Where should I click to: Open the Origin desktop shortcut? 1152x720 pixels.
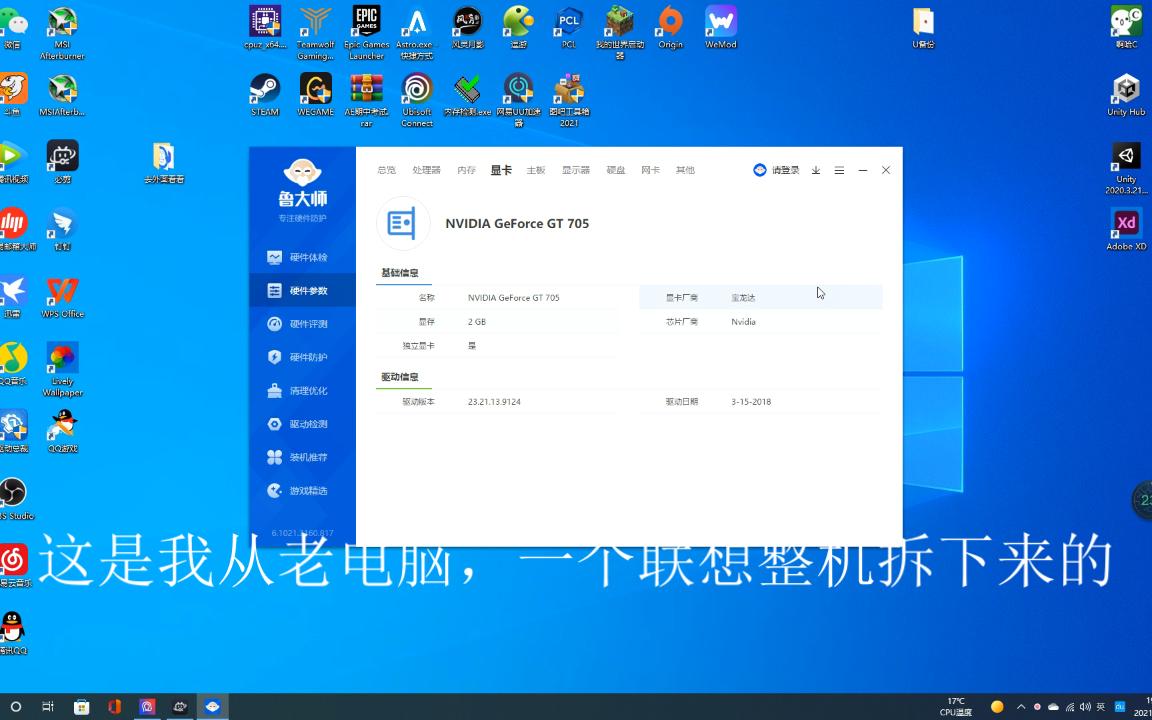670,27
